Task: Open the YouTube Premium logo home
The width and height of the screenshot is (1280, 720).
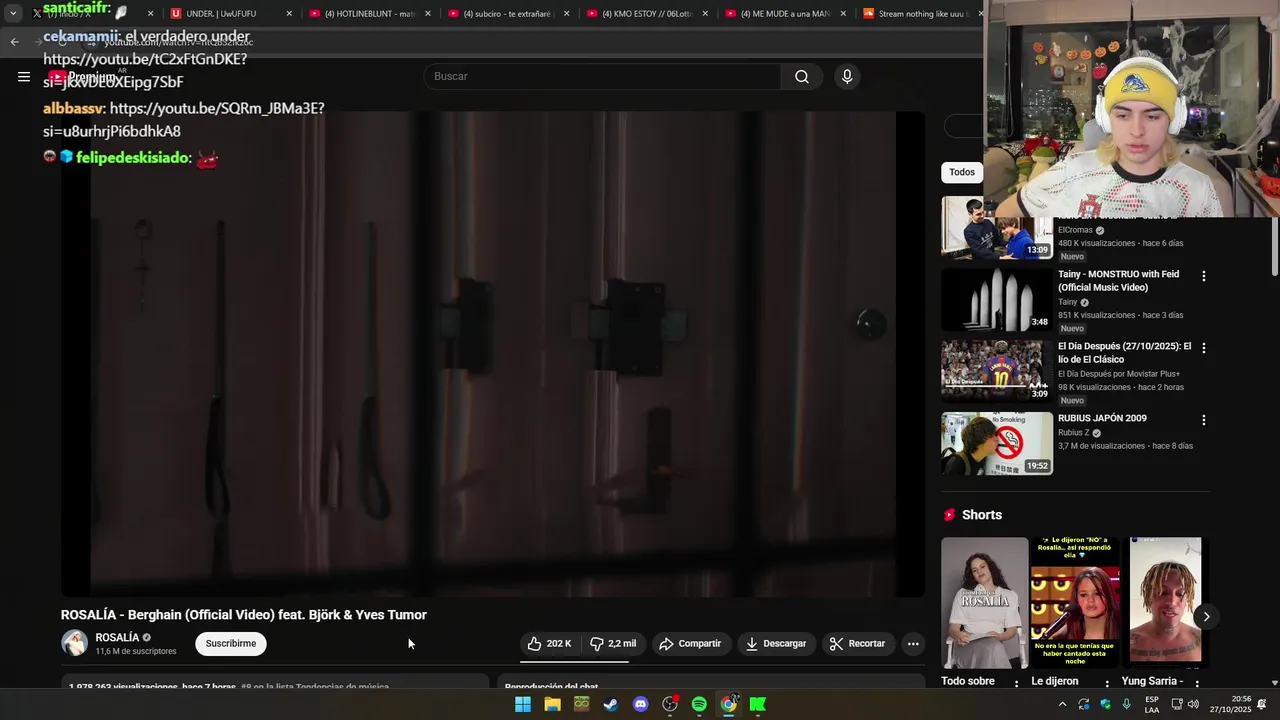Action: [84, 77]
